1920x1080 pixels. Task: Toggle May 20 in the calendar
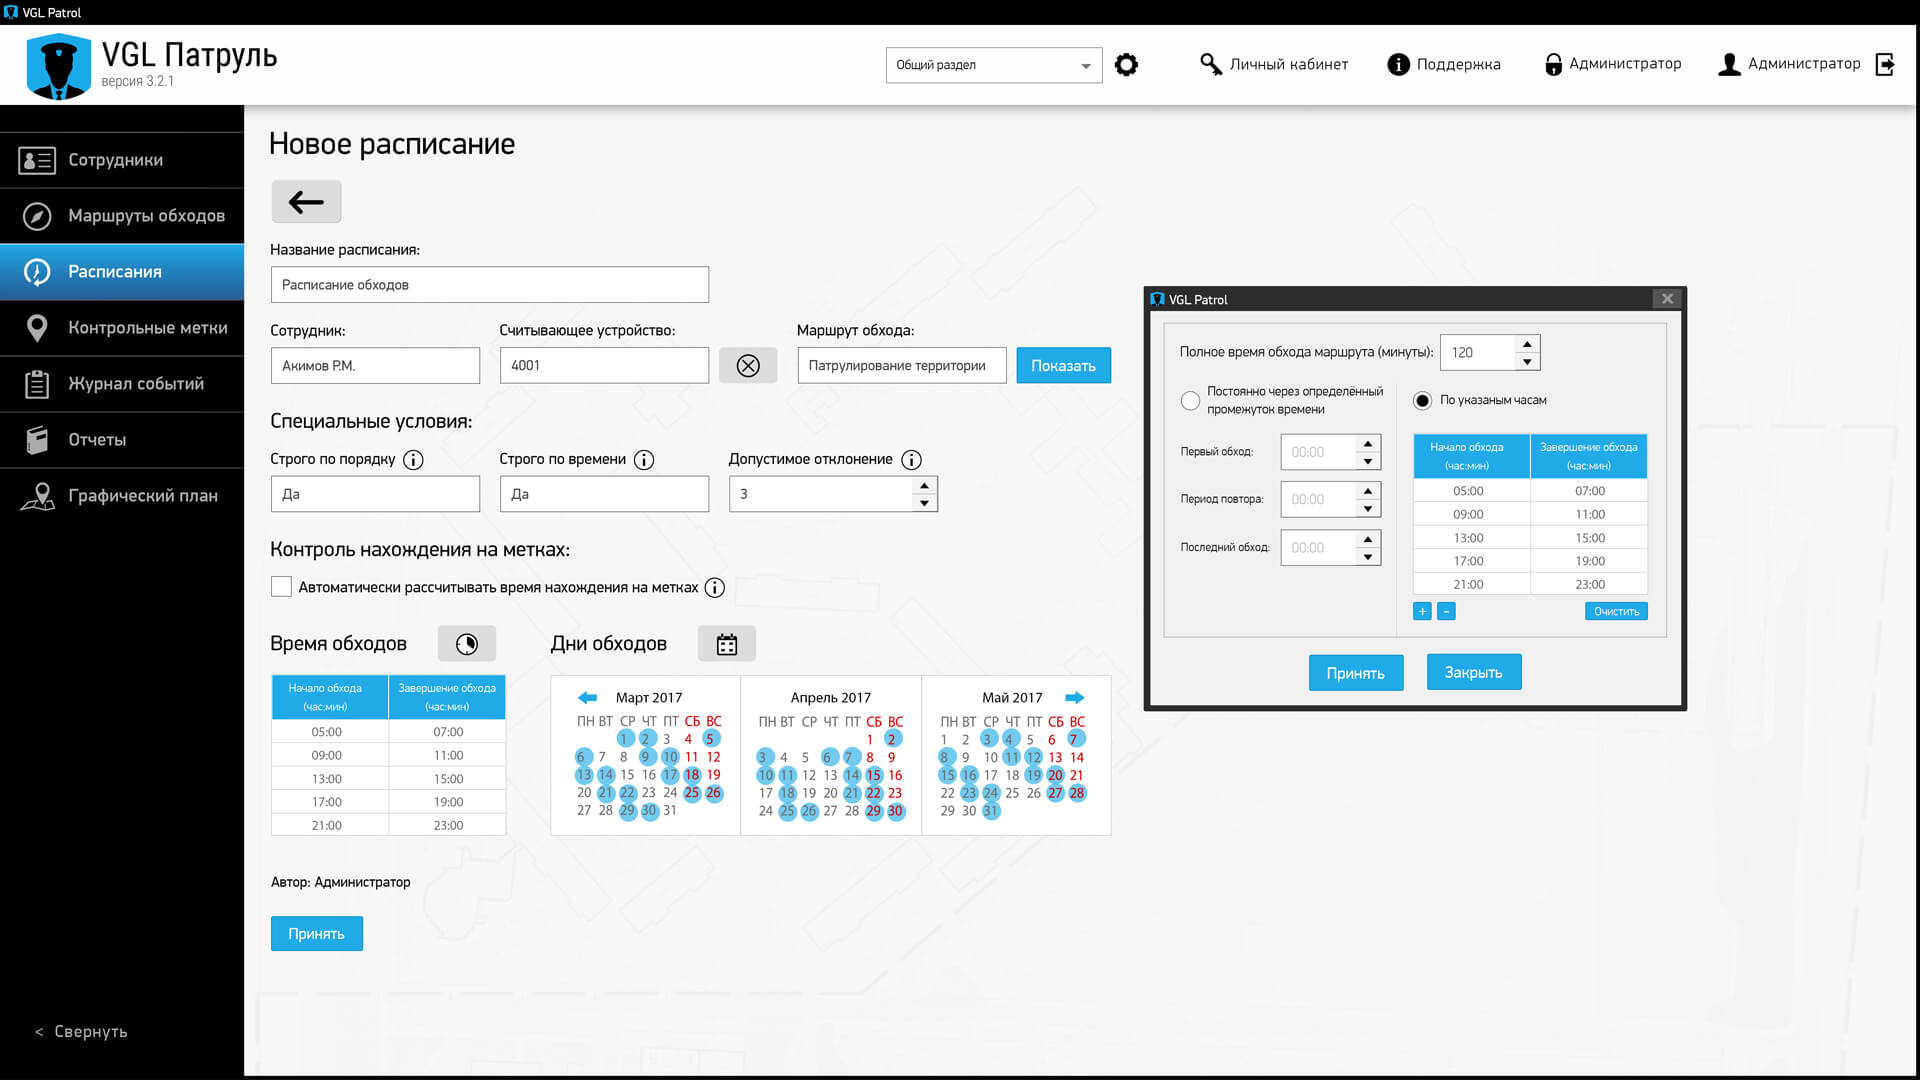click(x=1055, y=775)
